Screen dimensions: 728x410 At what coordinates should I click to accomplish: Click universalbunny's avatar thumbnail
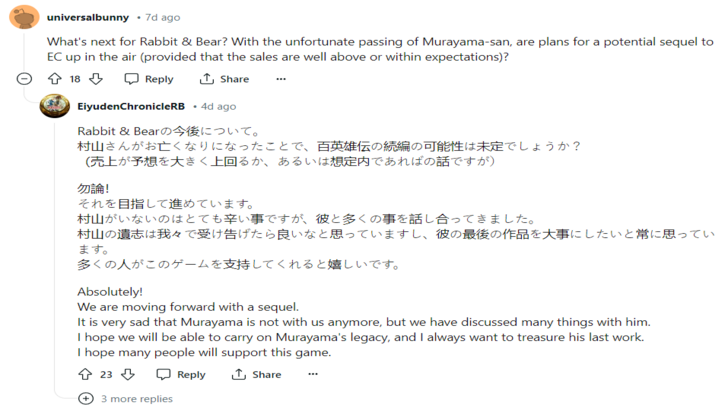[x=24, y=17]
